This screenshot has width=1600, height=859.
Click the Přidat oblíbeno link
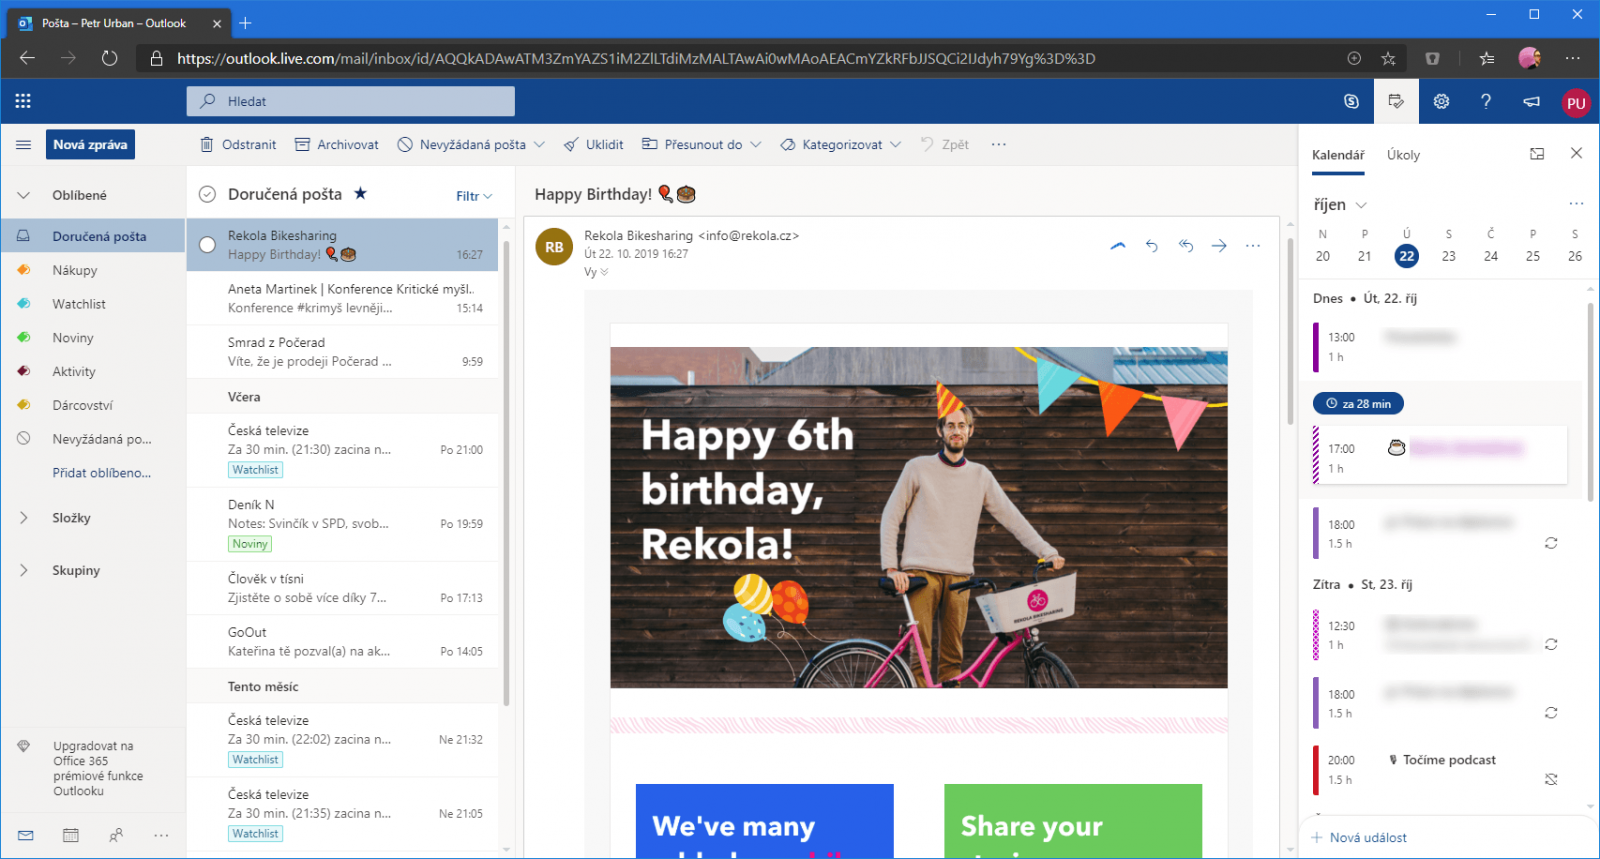click(x=102, y=473)
